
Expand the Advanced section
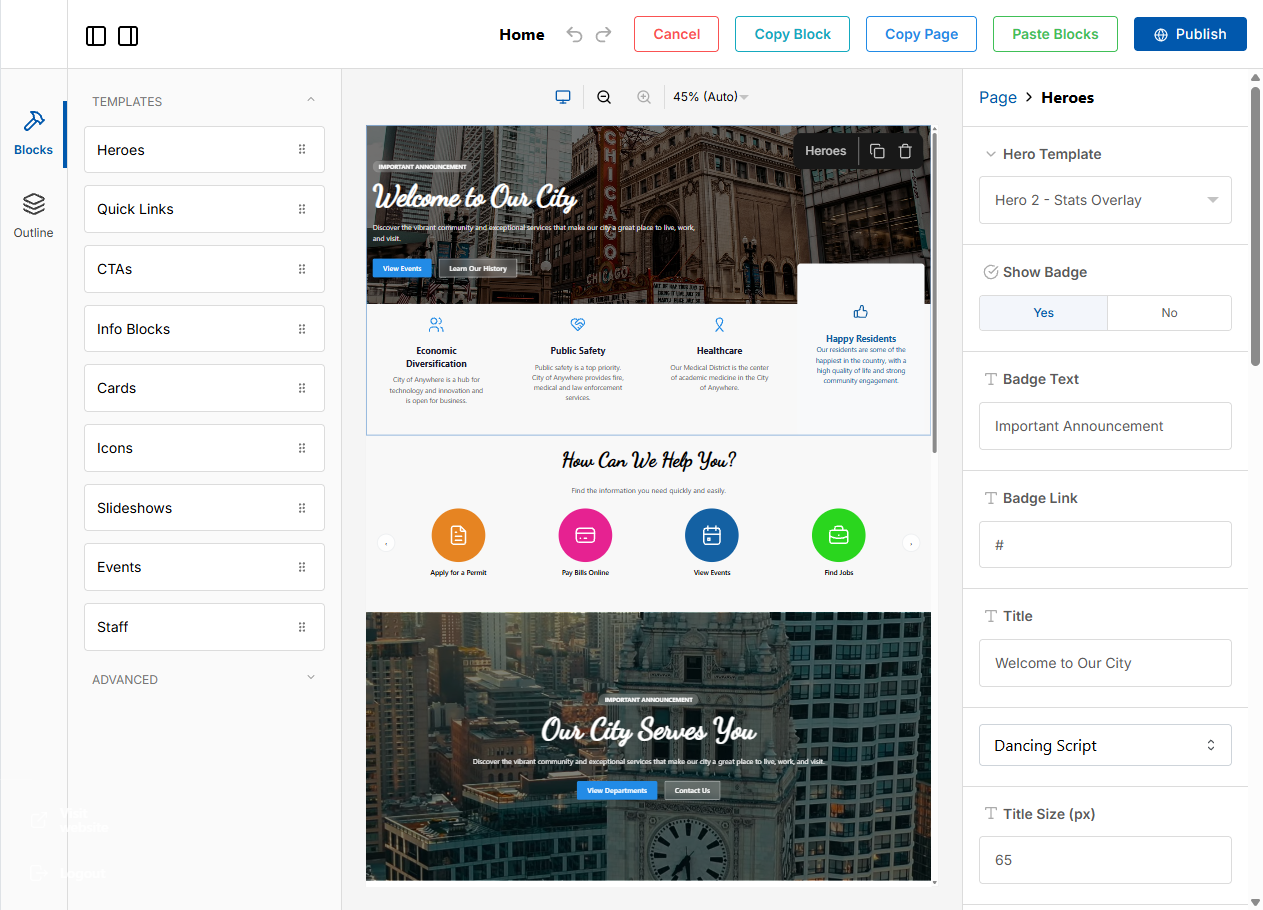tap(311, 678)
